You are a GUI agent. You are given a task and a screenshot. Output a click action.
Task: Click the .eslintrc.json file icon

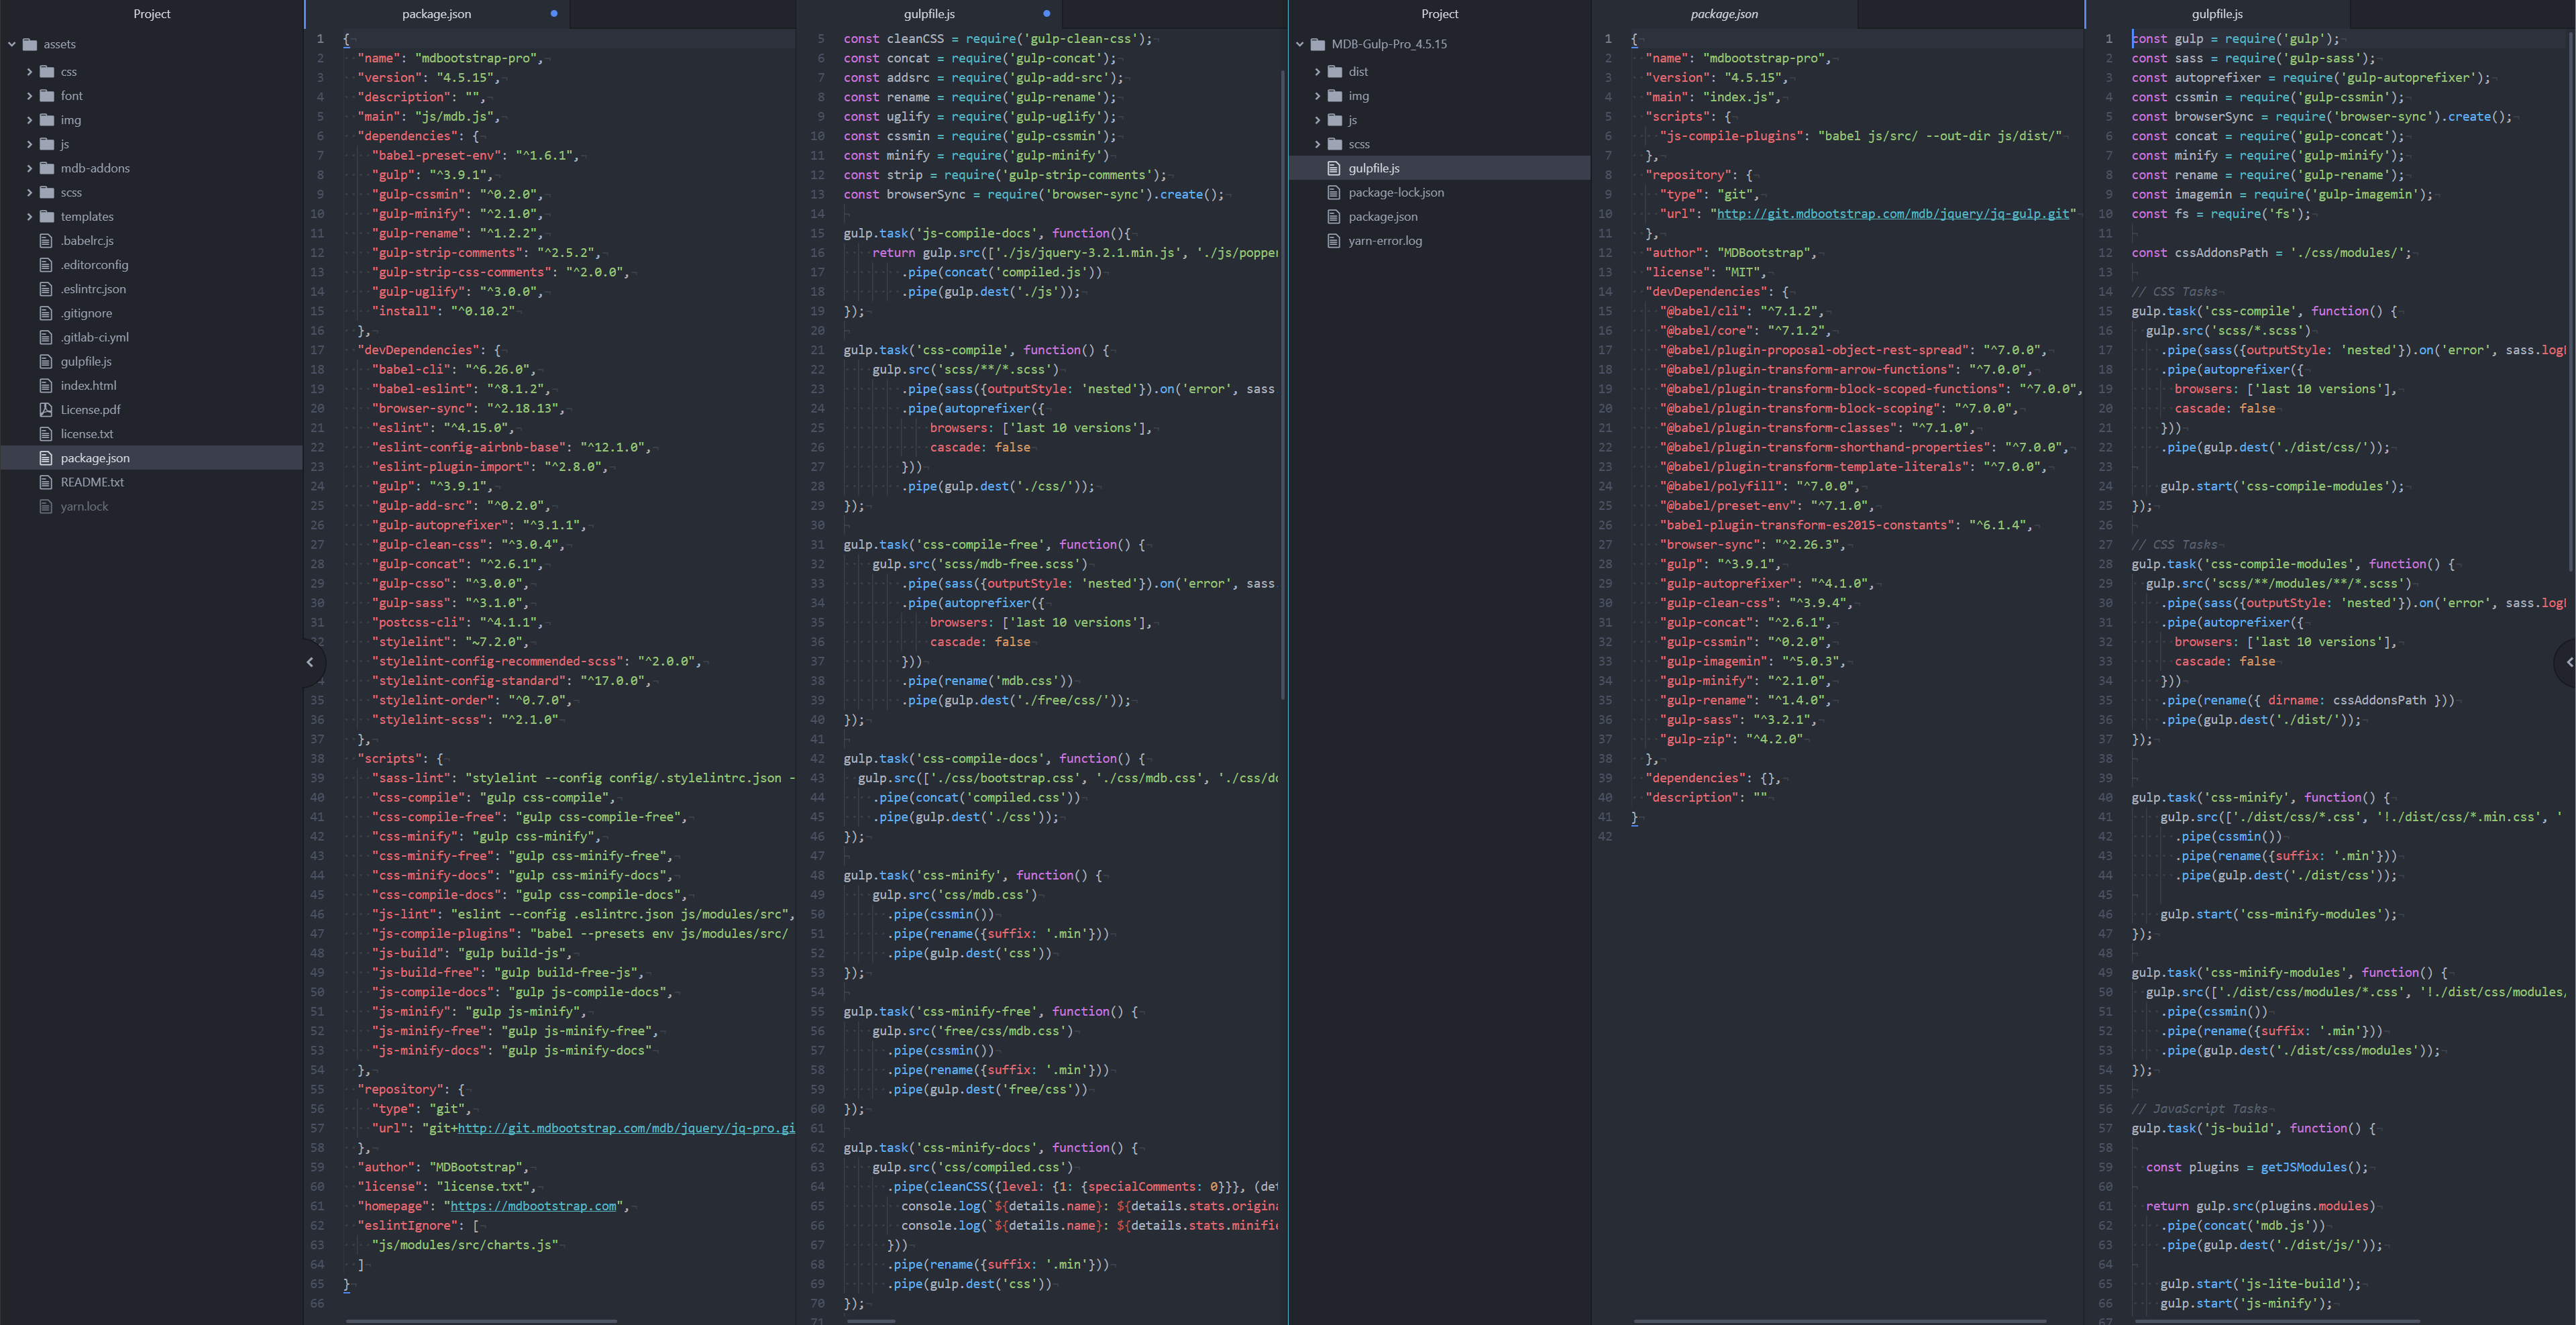click(46, 289)
